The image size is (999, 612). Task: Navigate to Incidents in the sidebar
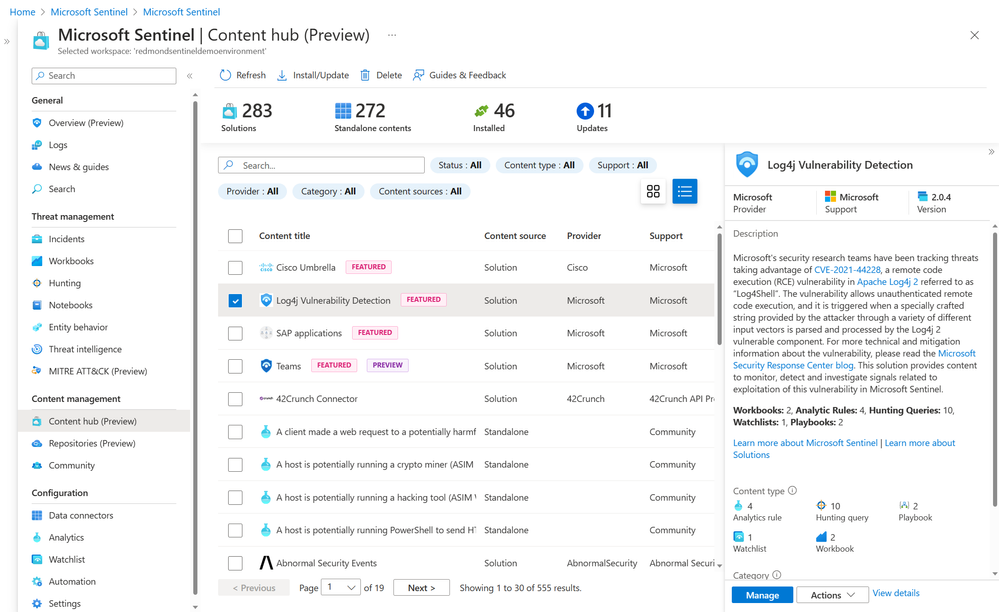pos(67,239)
